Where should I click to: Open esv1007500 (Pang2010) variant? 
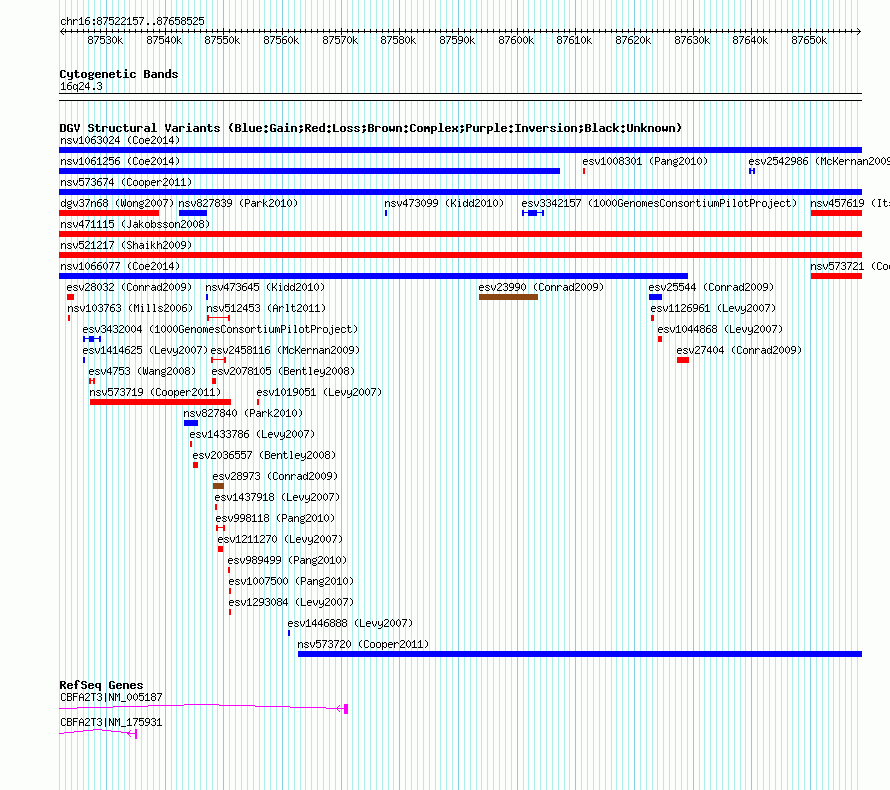click(291, 581)
